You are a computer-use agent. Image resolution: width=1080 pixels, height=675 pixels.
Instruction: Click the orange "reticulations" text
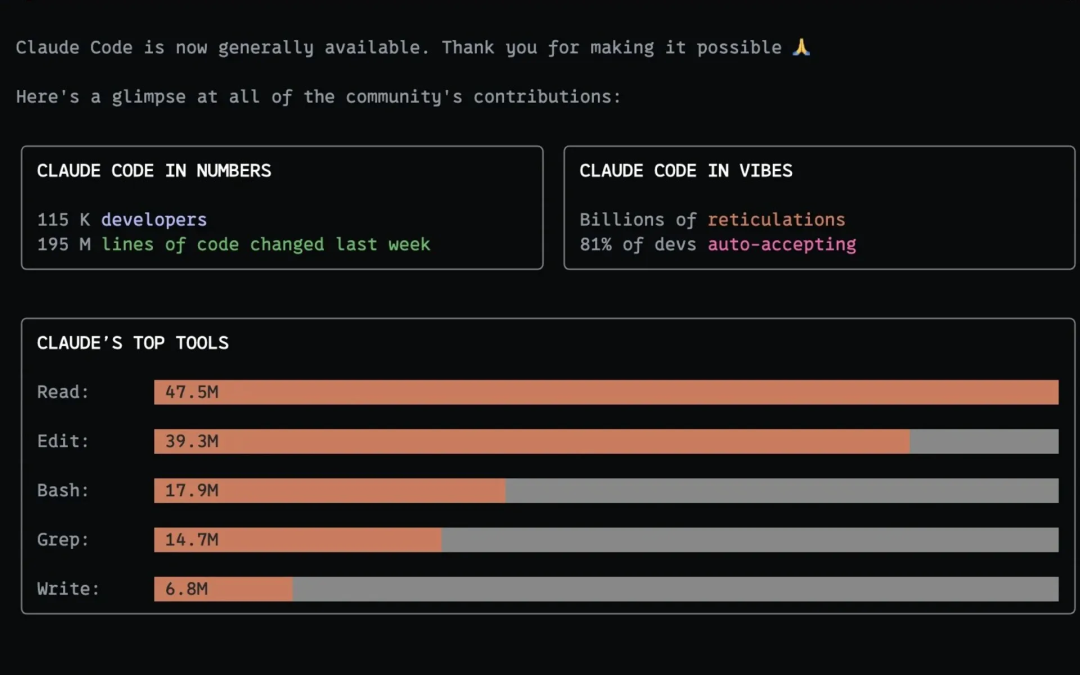[x=776, y=220]
